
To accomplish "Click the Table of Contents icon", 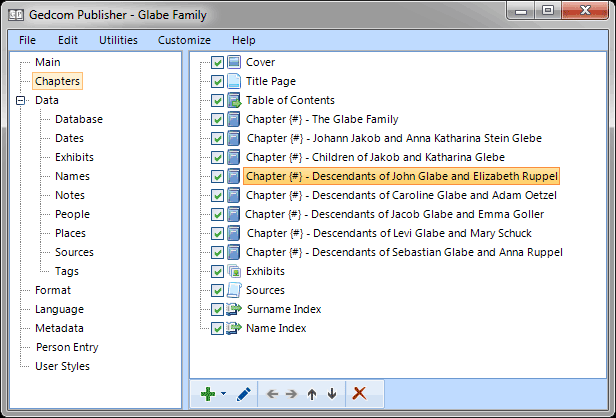I will tap(234, 100).
